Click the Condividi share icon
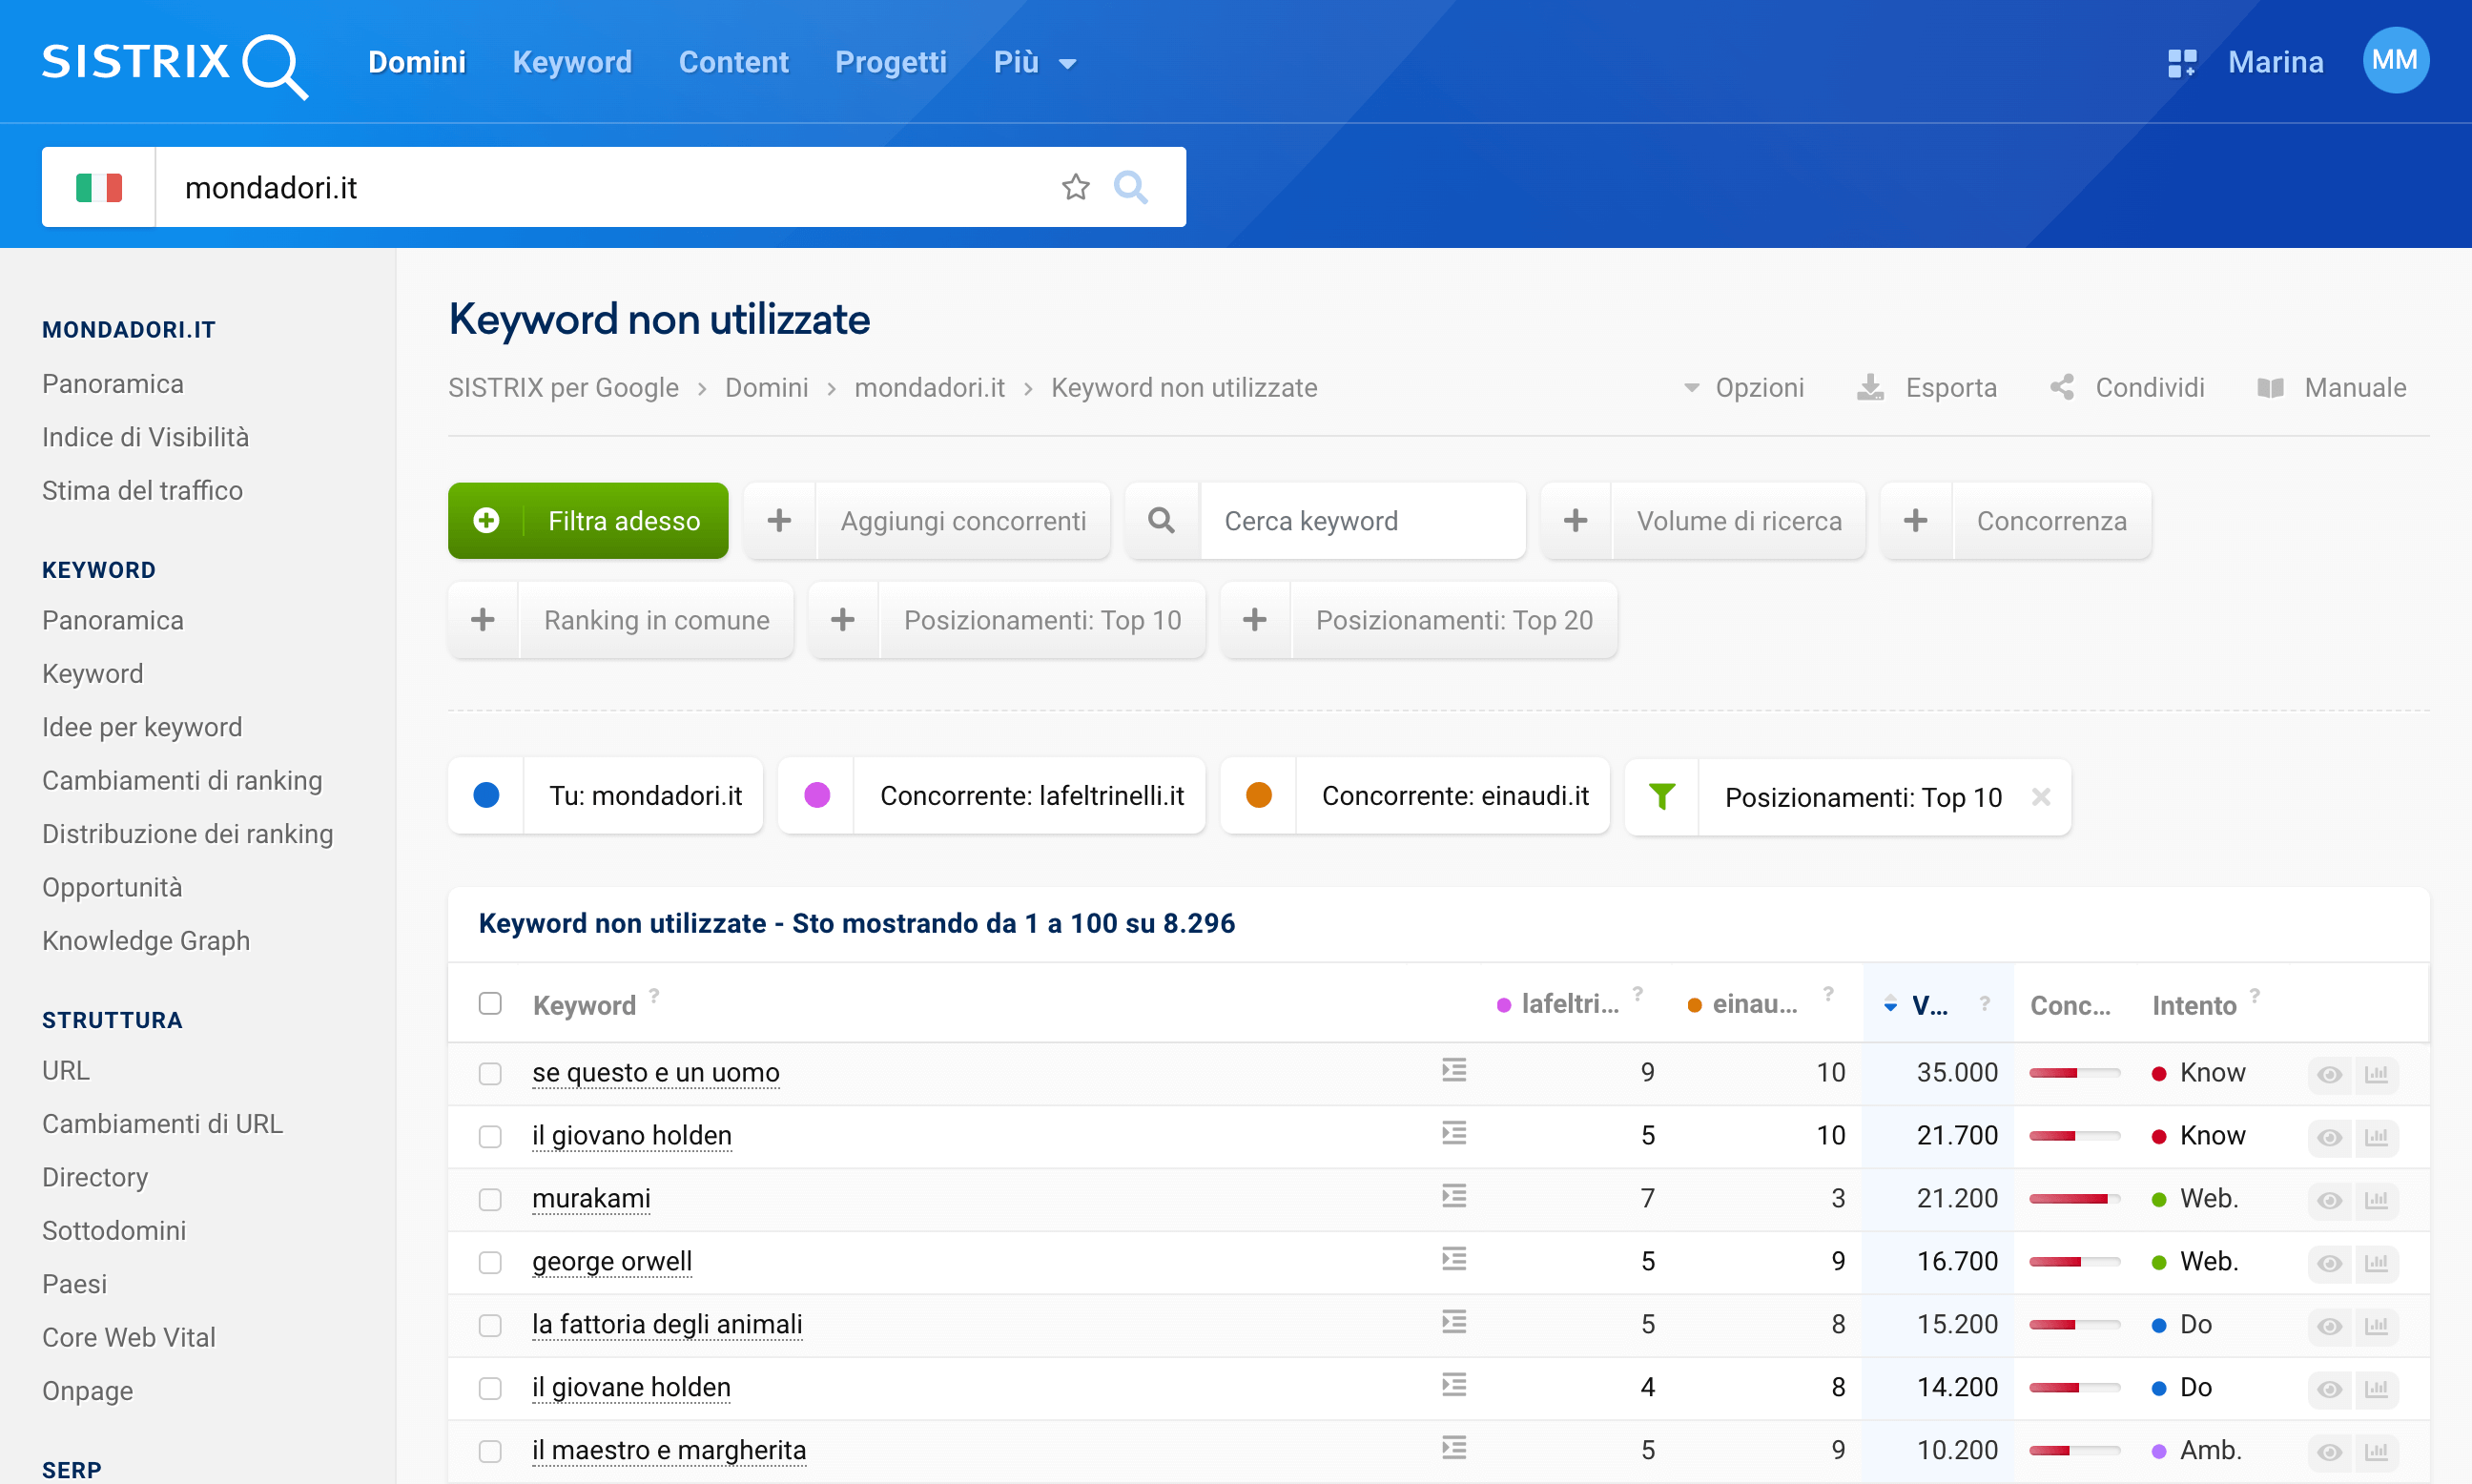This screenshot has height=1484, width=2472. click(x=2062, y=388)
